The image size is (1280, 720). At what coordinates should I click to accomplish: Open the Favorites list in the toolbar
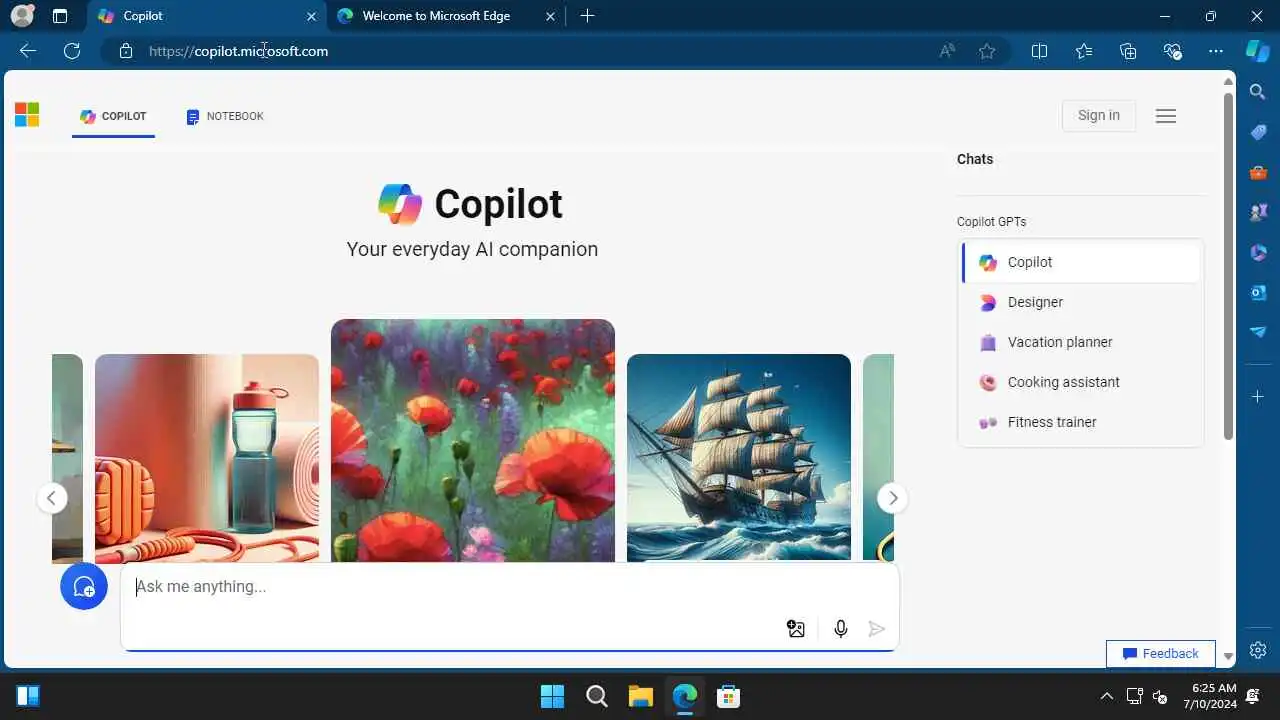click(x=1084, y=51)
